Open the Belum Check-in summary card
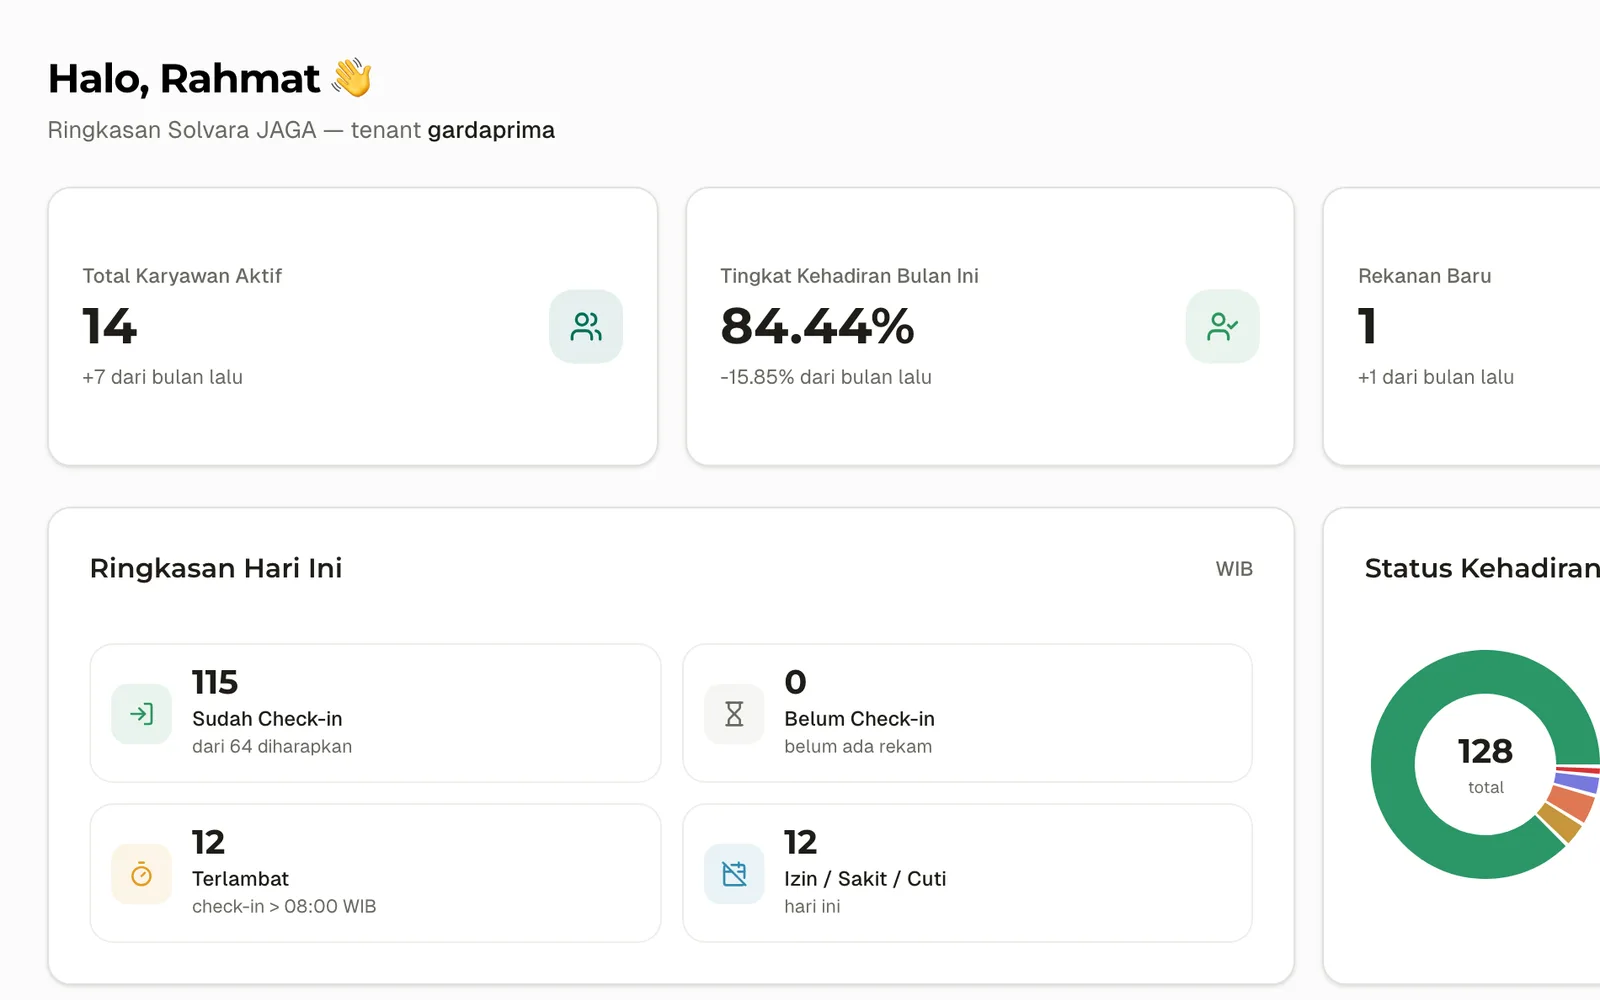This screenshot has width=1600, height=1000. (x=967, y=713)
